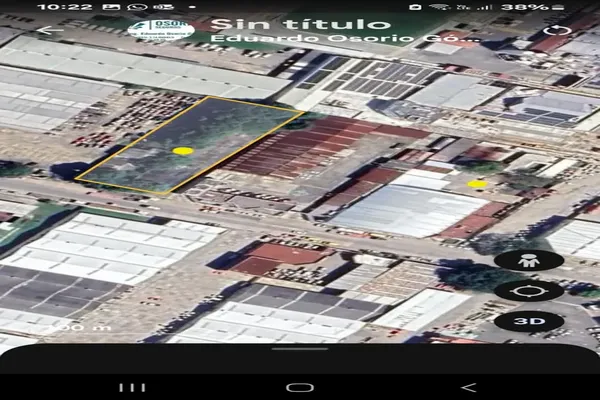Image resolution: width=600 pixels, height=400 pixels.
Task: Tap the refresh icon at top right
Action: pos(558,30)
